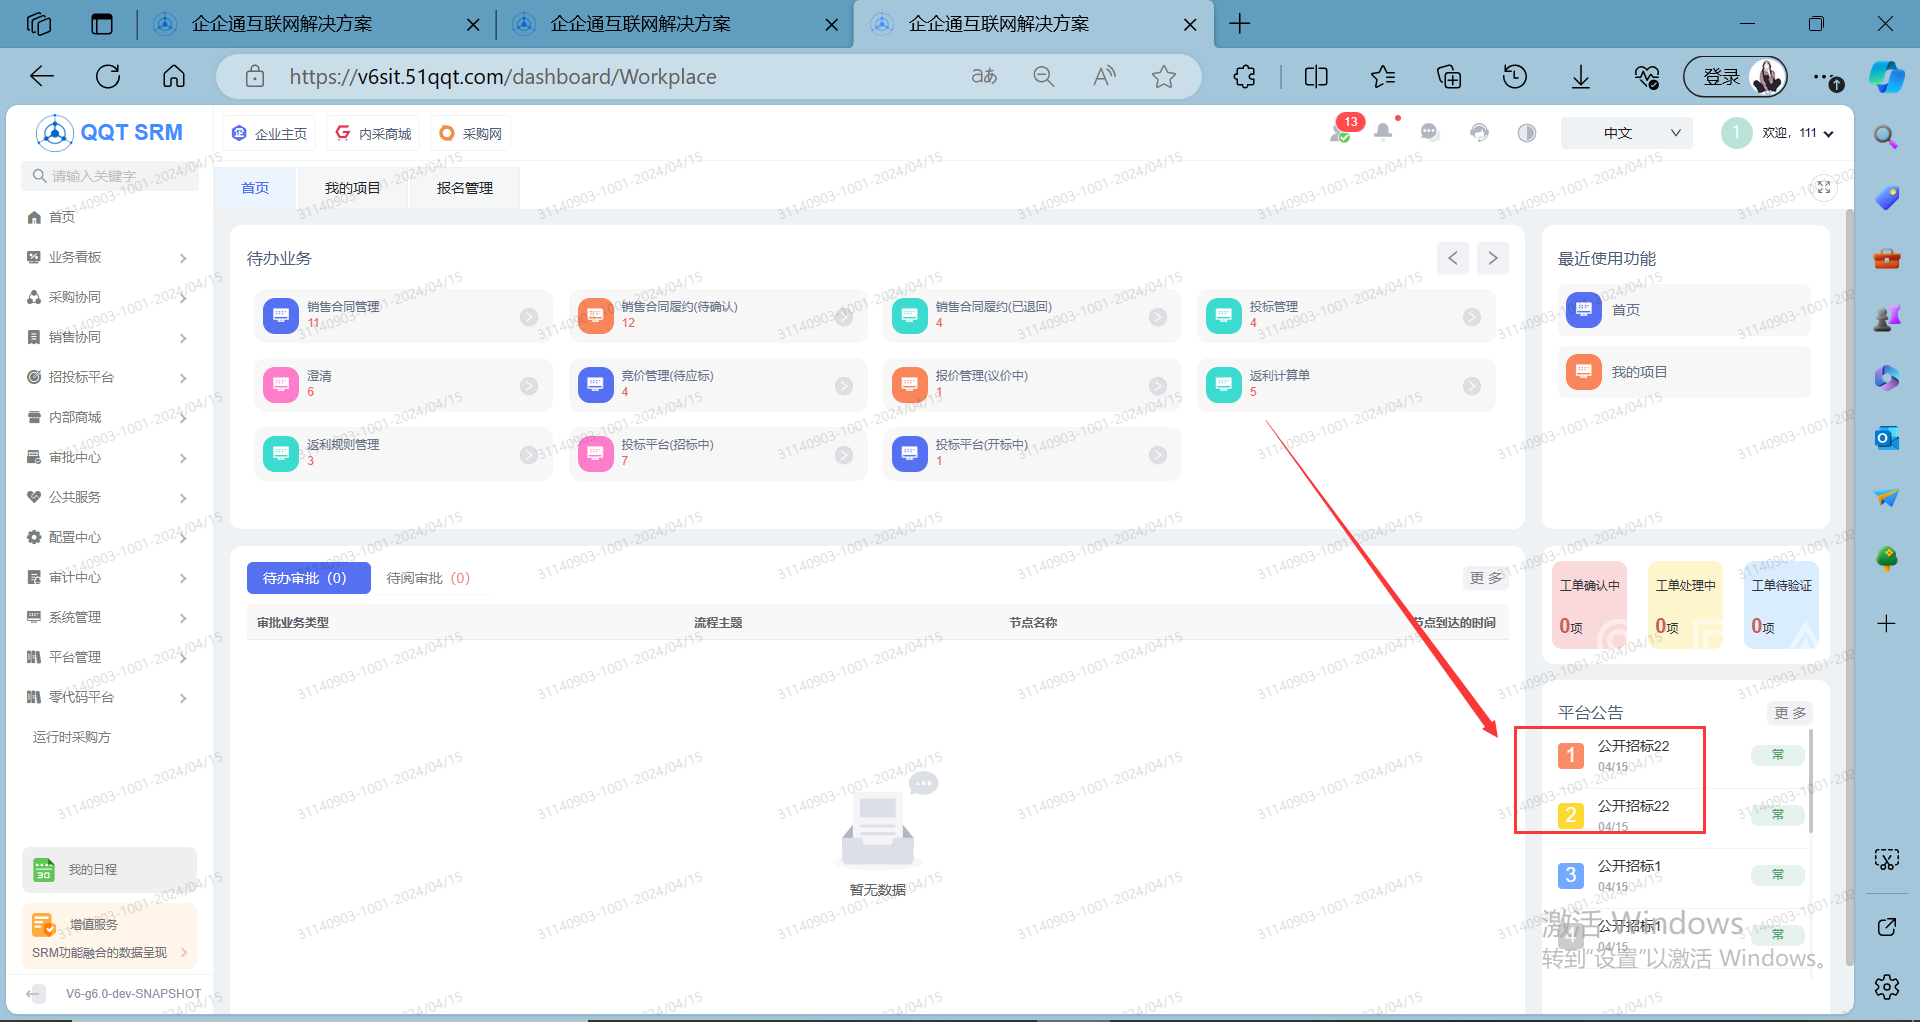Click 采购网 header link

click(x=471, y=133)
